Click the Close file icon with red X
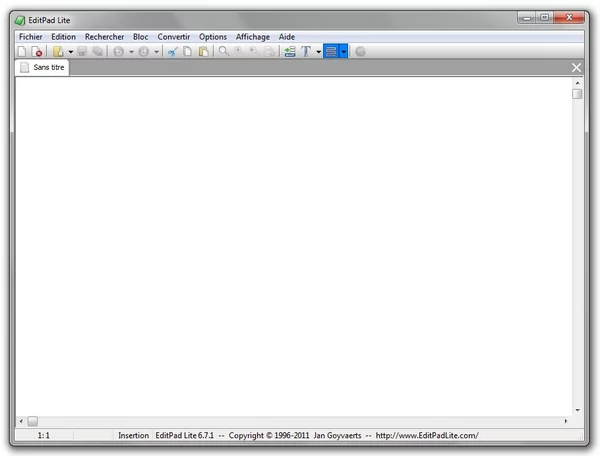Screen dimensions: 600x456 [37, 51]
